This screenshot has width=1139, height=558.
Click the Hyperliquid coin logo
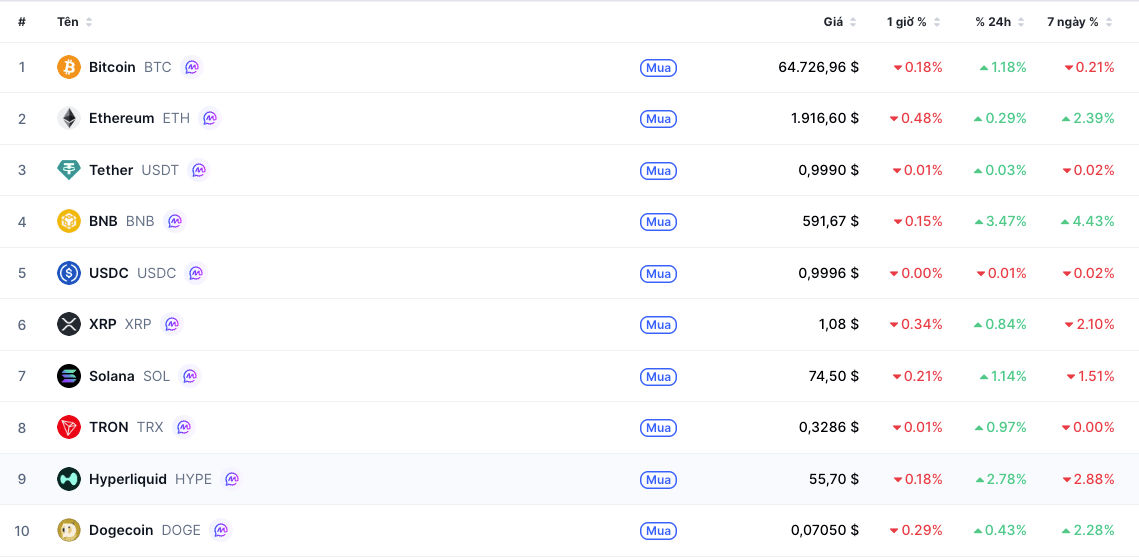[69, 479]
